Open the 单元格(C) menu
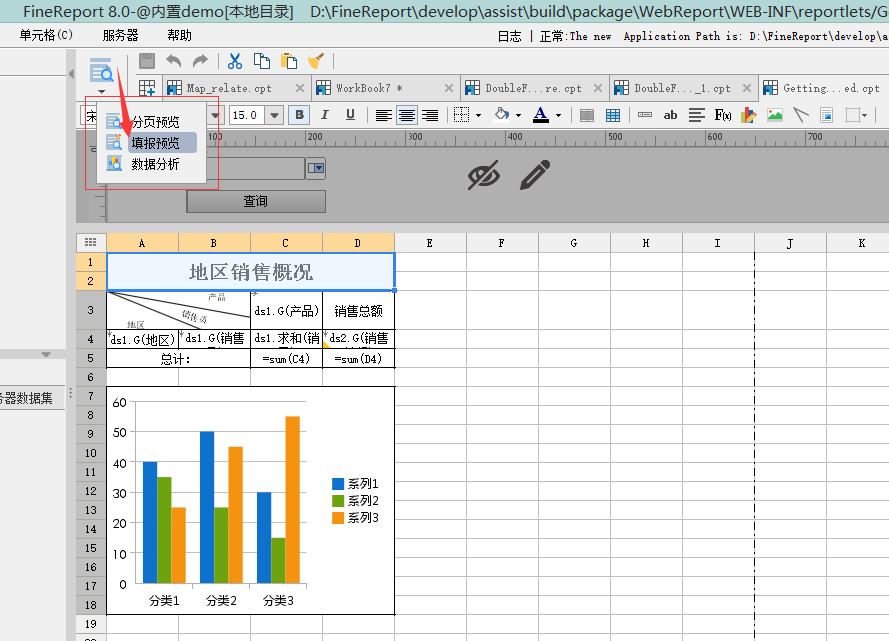The height and width of the screenshot is (641, 889). [46, 35]
